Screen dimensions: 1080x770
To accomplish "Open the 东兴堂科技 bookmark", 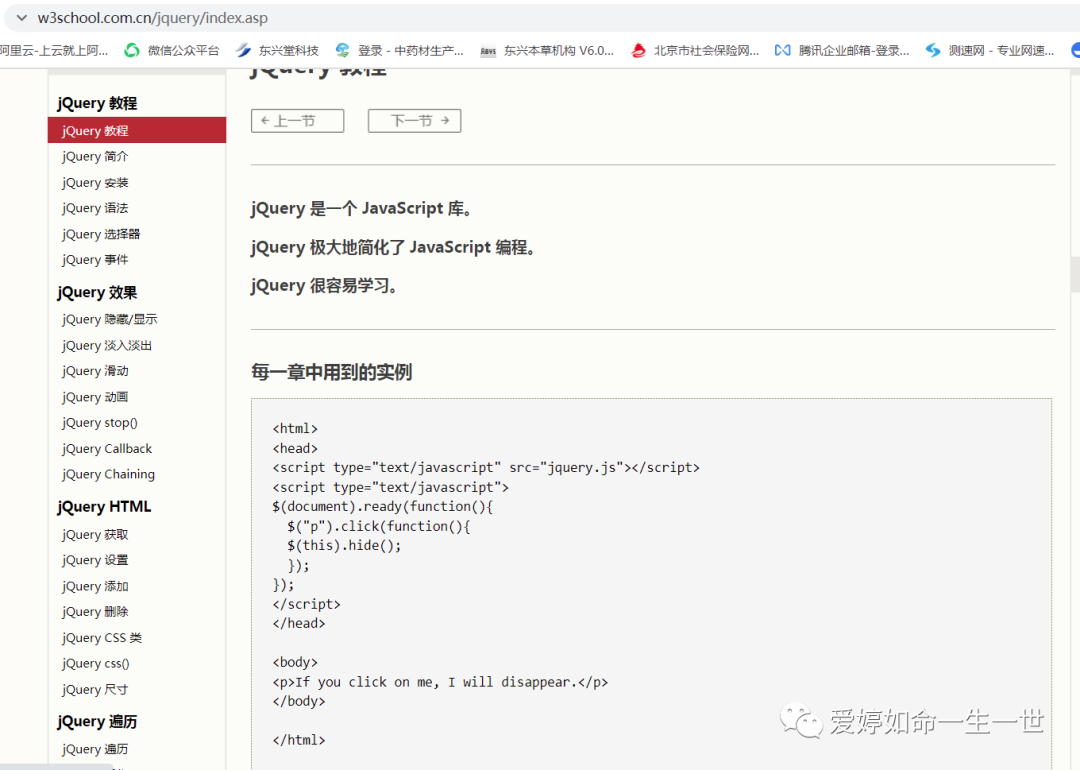I will 277,50.
